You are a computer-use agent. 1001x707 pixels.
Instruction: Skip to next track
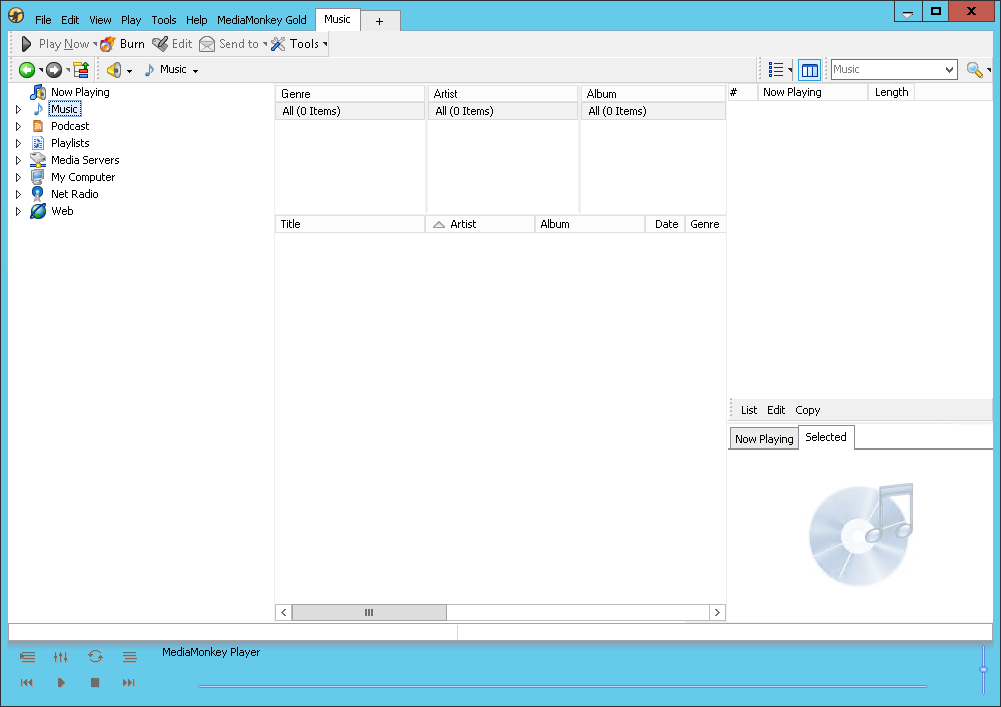tap(128, 683)
